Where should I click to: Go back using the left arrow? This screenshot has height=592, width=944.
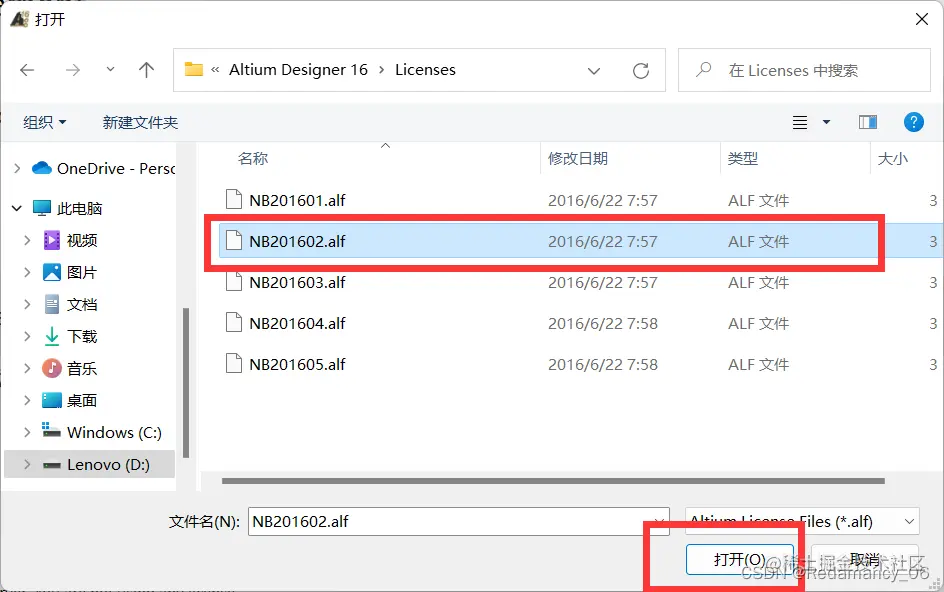pyautogui.click(x=27, y=70)
